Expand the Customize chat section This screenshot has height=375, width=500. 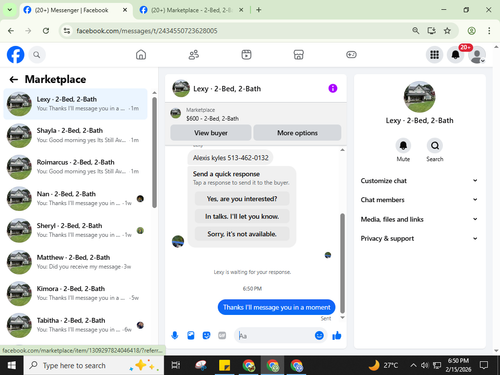click(x=419, y=181)
